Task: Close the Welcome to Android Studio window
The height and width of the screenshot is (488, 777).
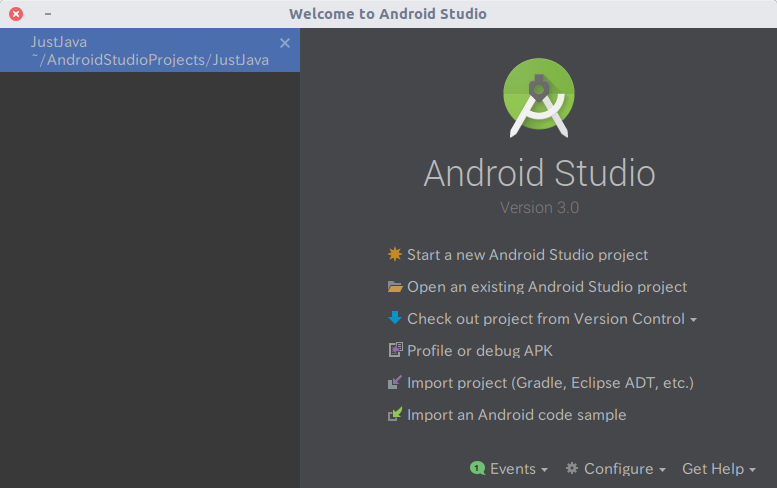Action: click(16, 14)
